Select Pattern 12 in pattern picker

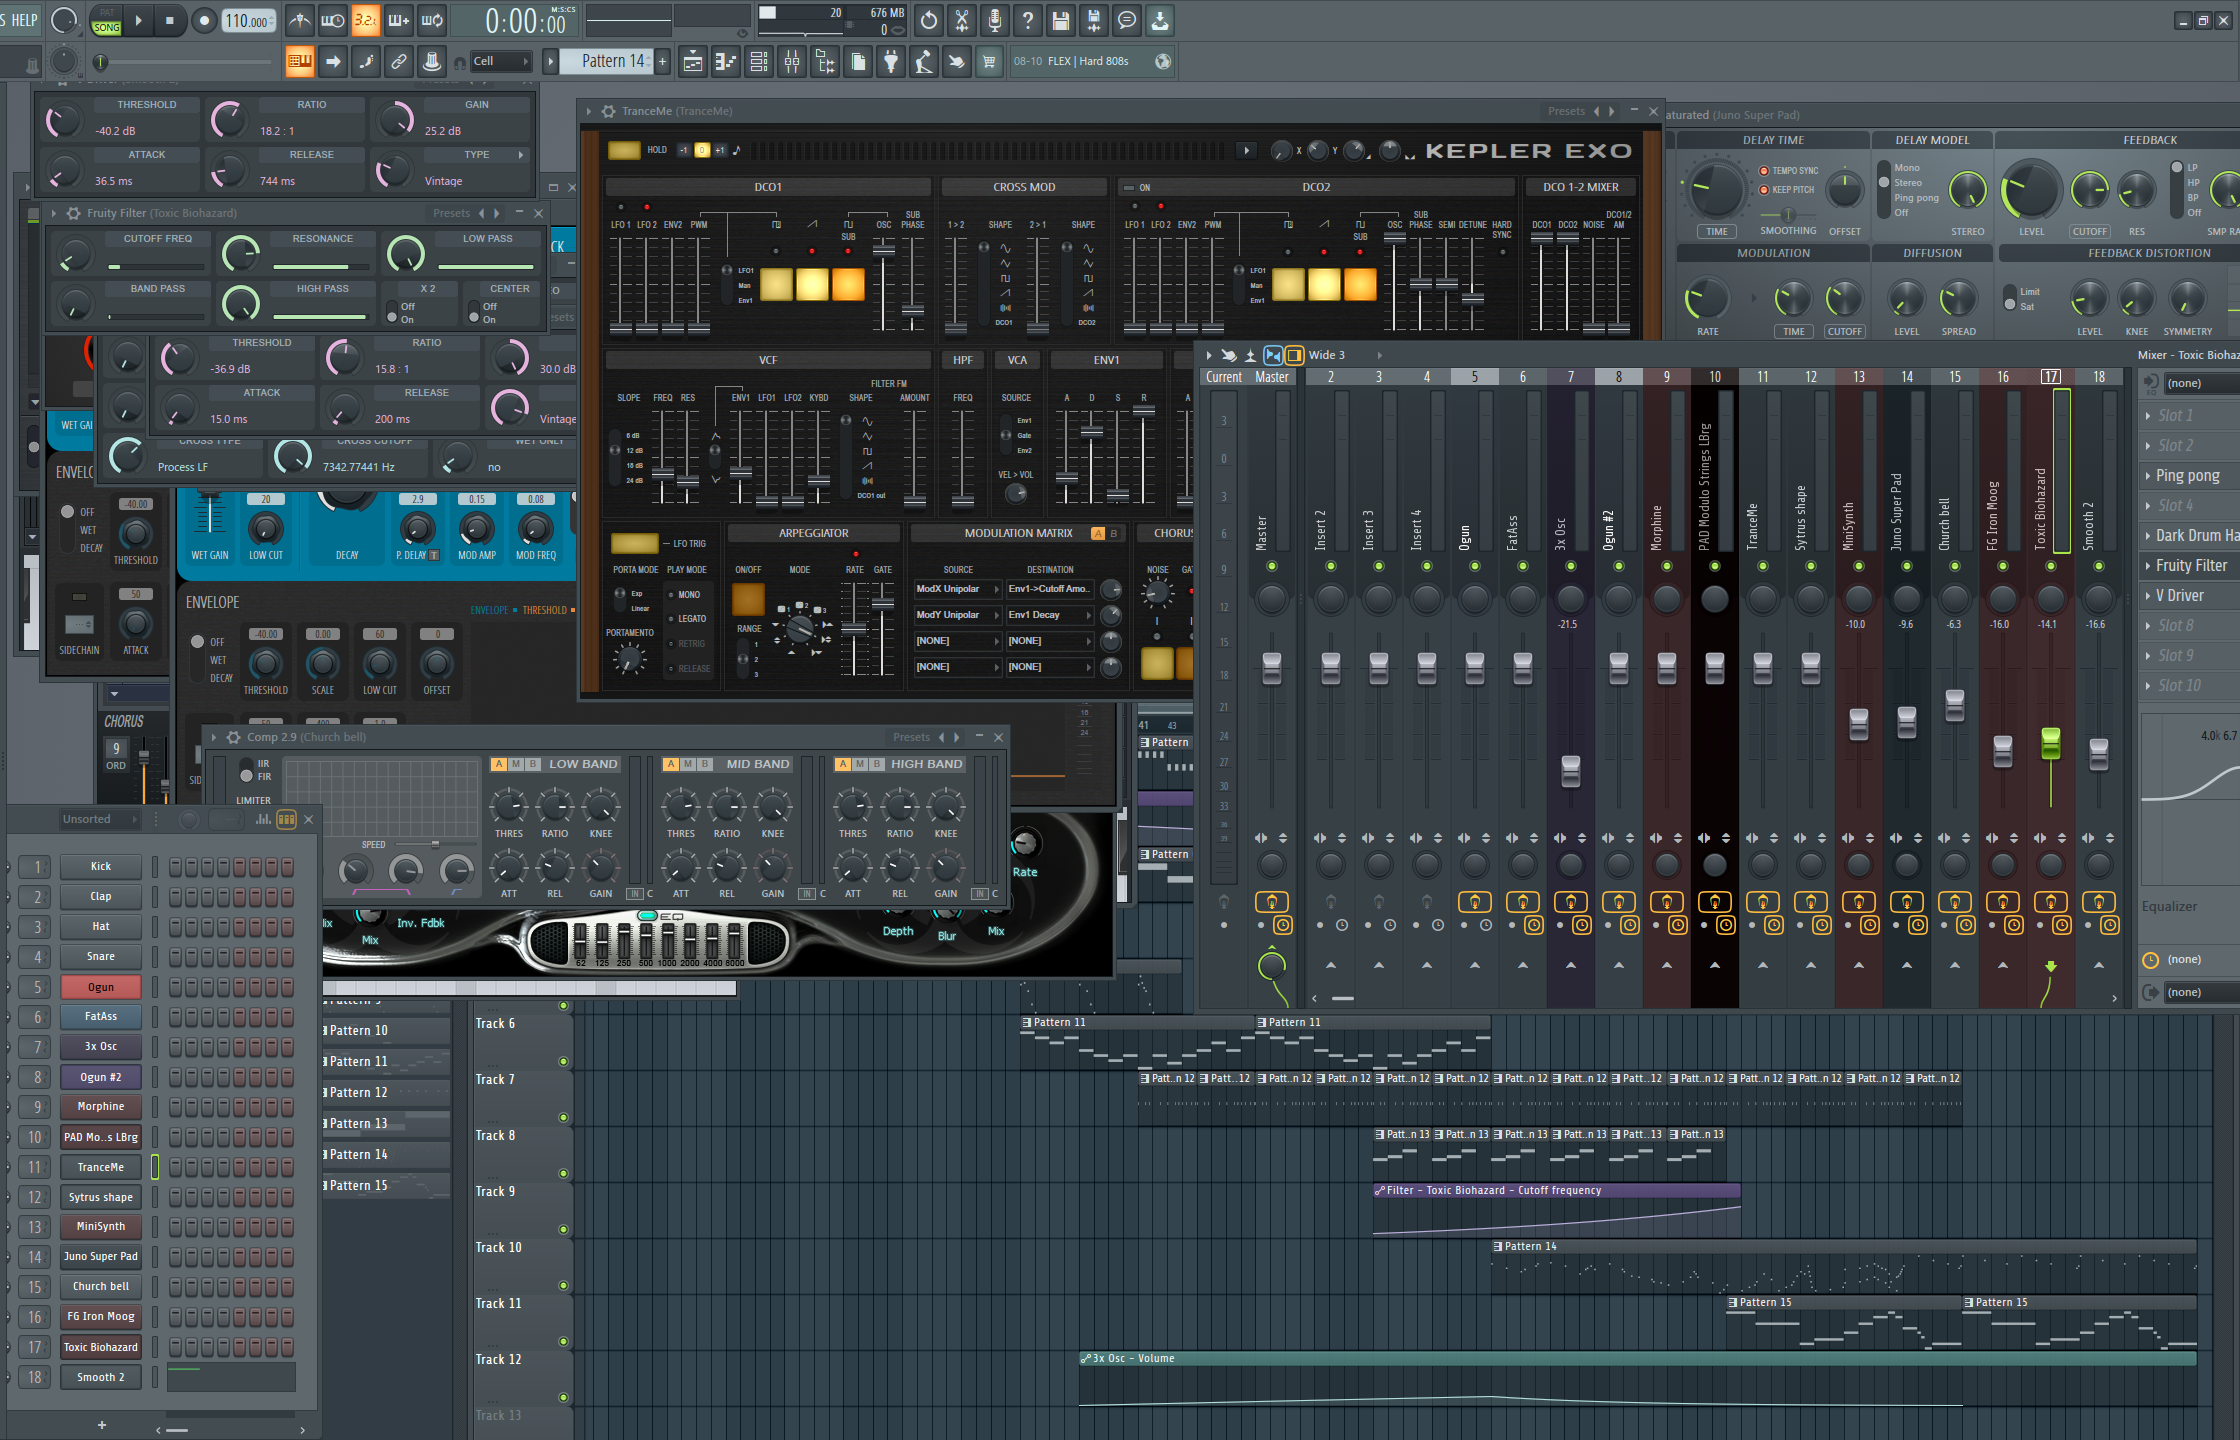pos(386,1093)
